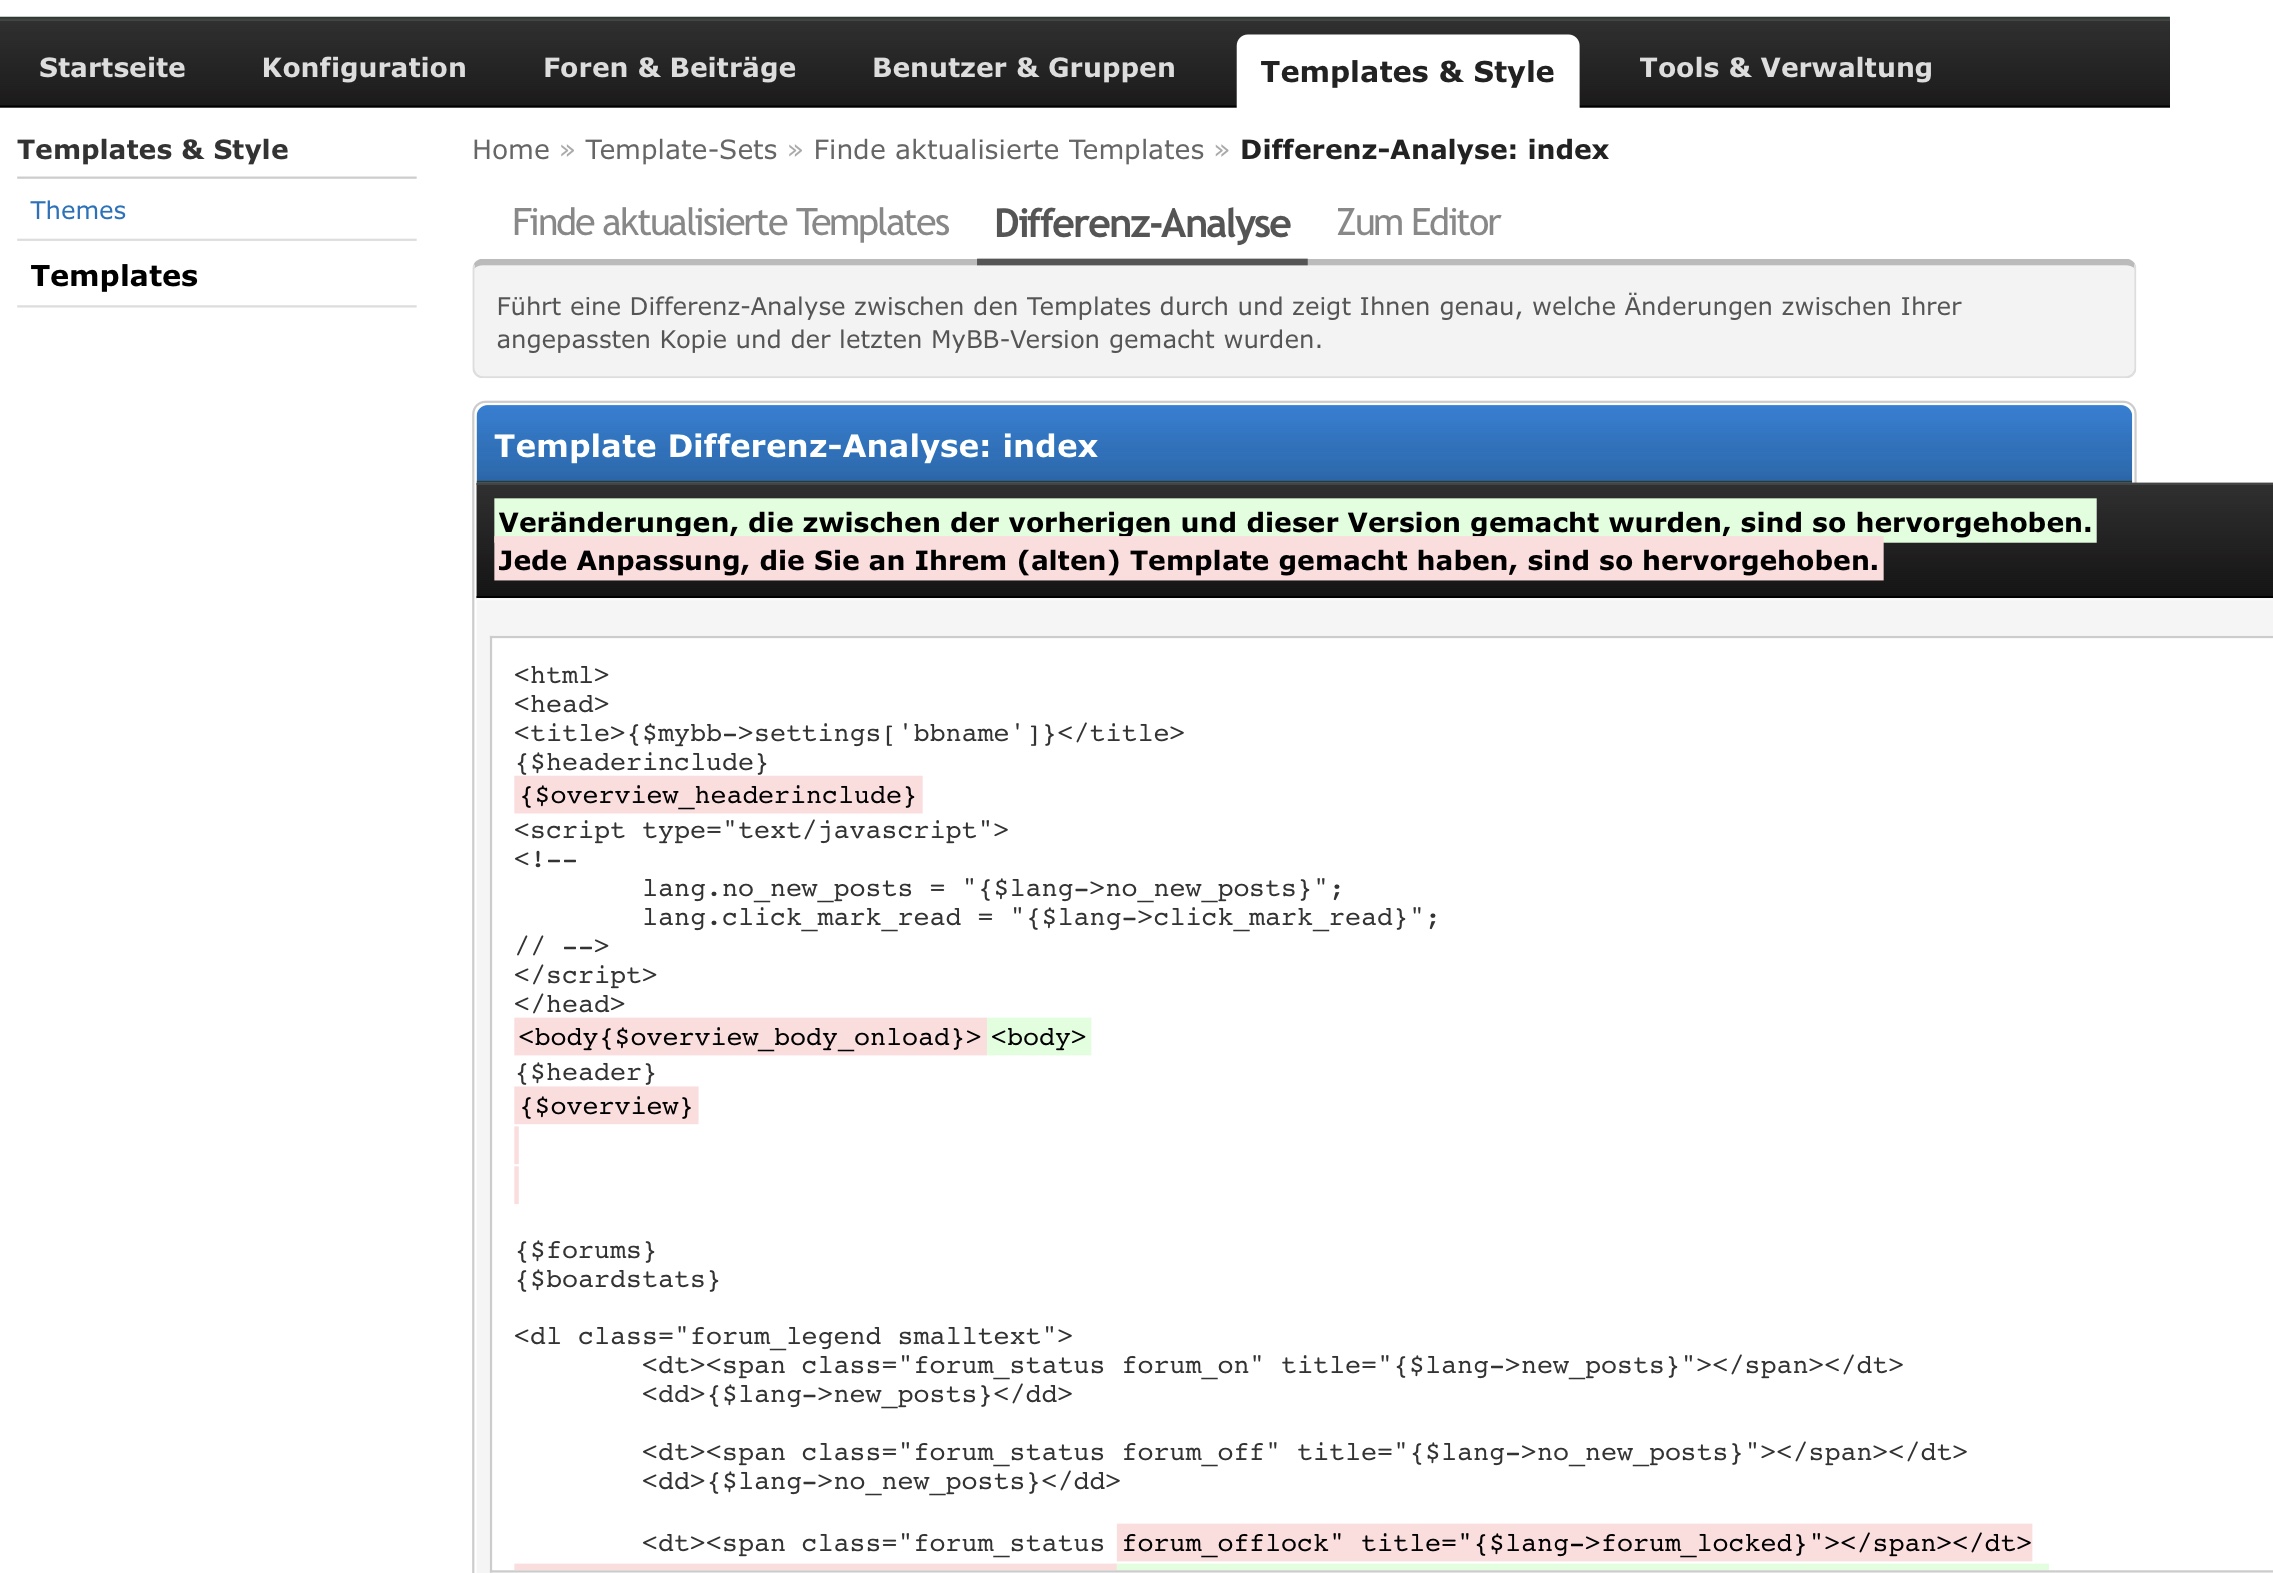Click the pink highlighted legend sentence
This screenshot has width=2273, height=1573.
pos(1189,560)
